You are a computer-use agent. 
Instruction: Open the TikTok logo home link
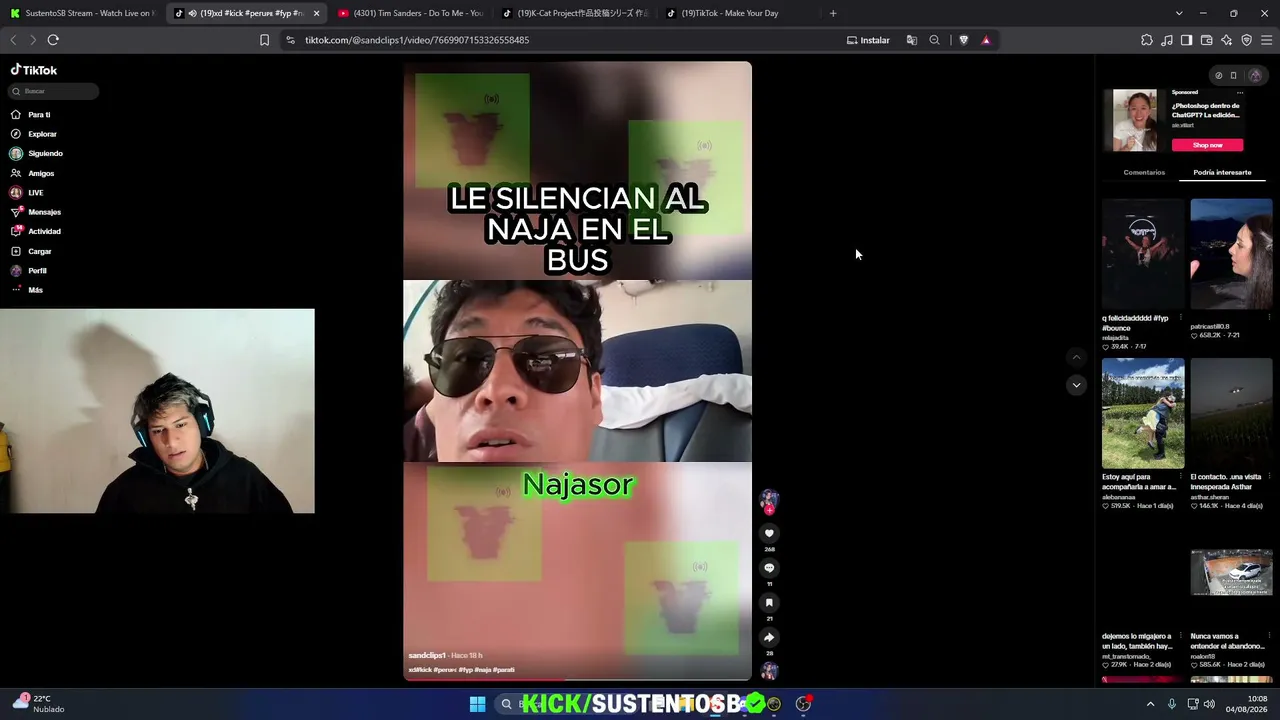tap(34, 70)
